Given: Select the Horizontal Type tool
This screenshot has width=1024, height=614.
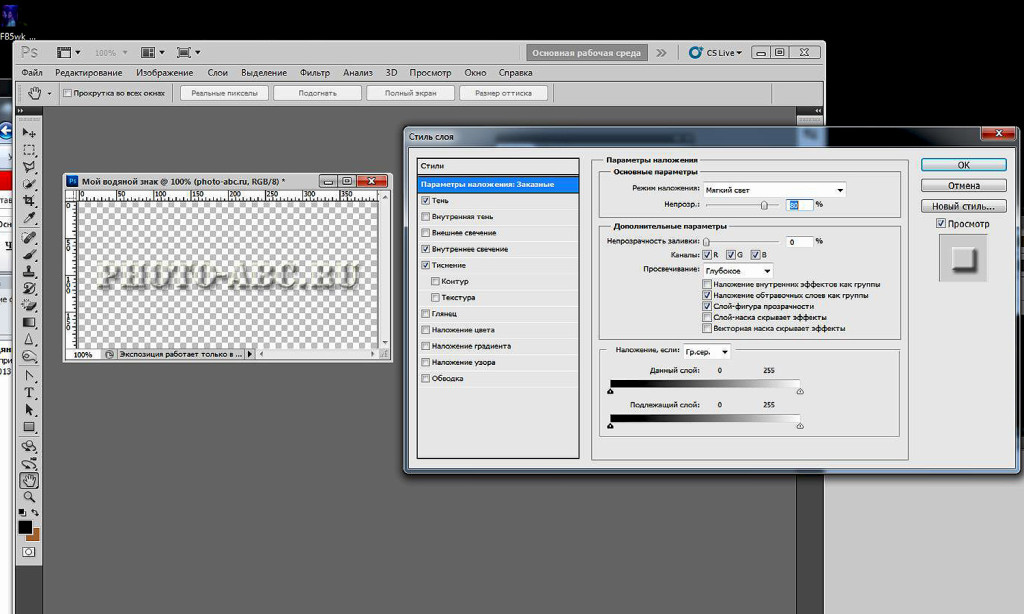Looking at the screenshot, I should (29, 393).
